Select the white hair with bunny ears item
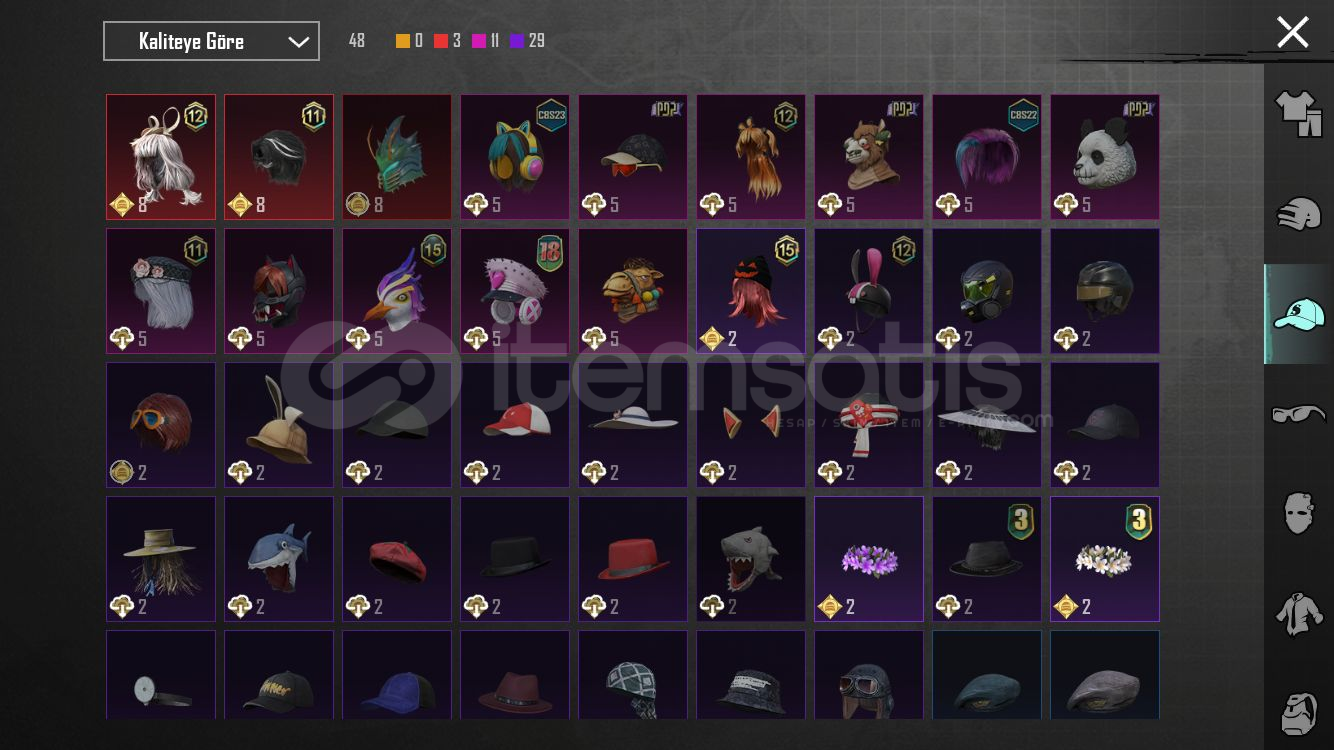 click(x=161, y=157)
